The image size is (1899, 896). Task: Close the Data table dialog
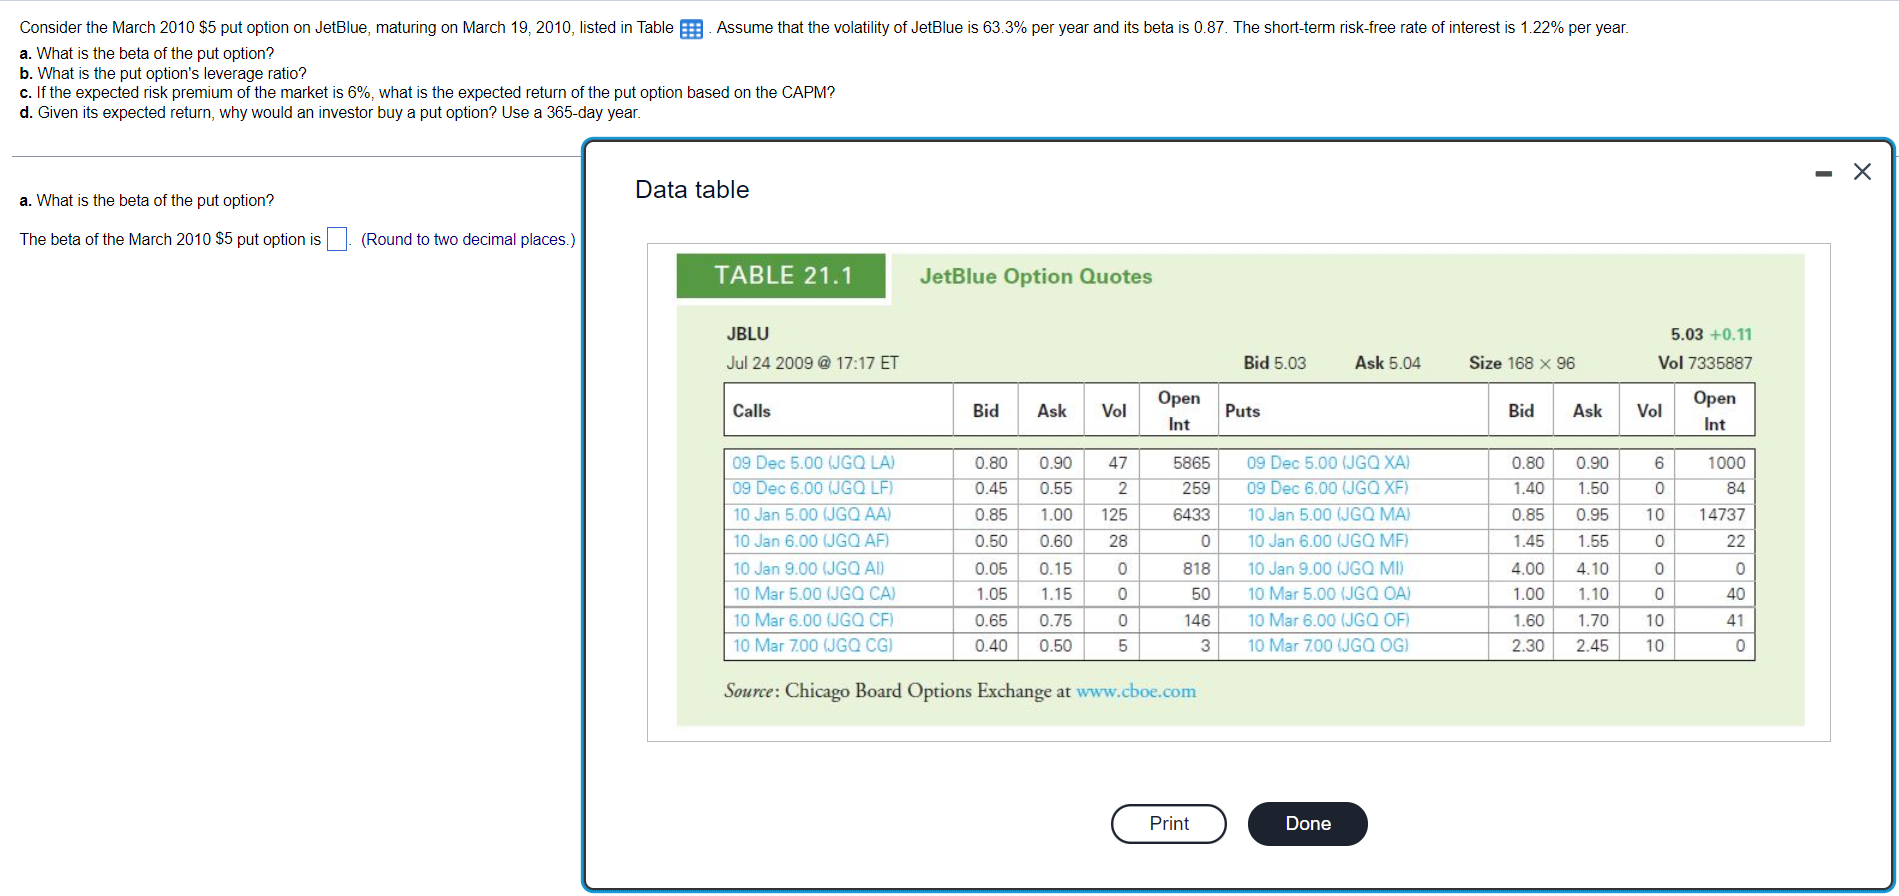coord(1862,172)
